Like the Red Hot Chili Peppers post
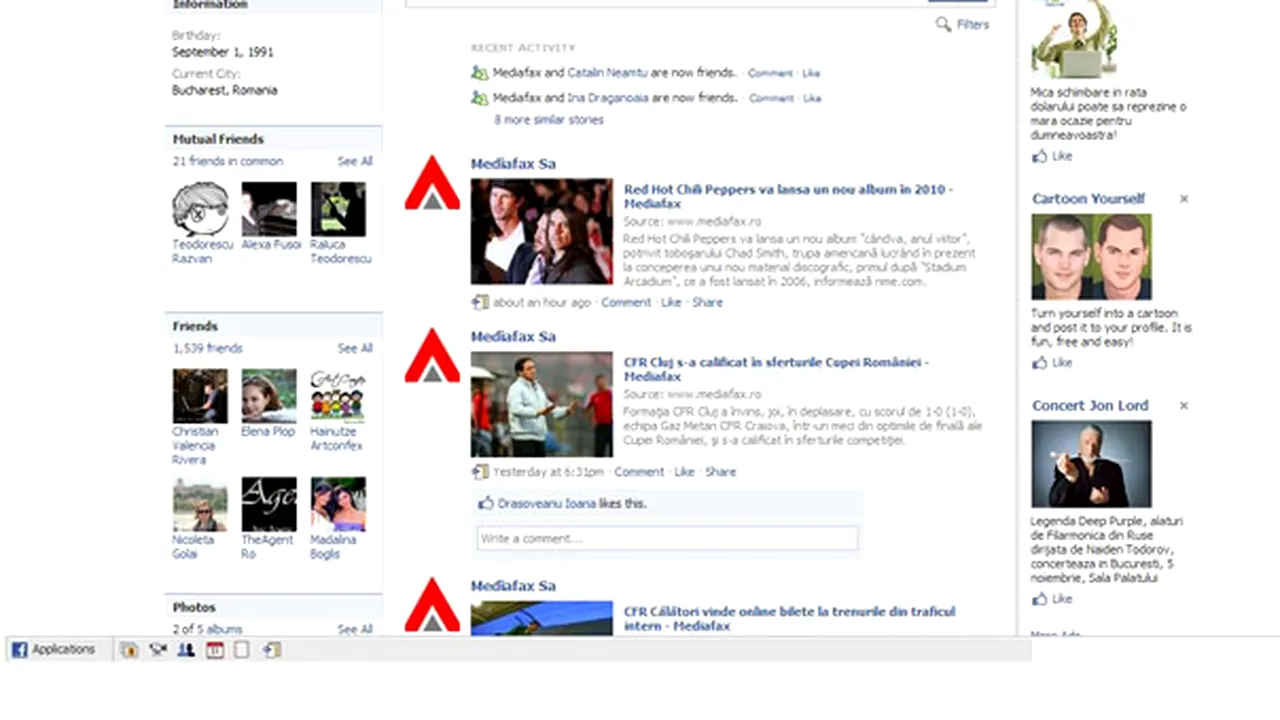This screenshot has height=720, width=1280. (671, 302)
